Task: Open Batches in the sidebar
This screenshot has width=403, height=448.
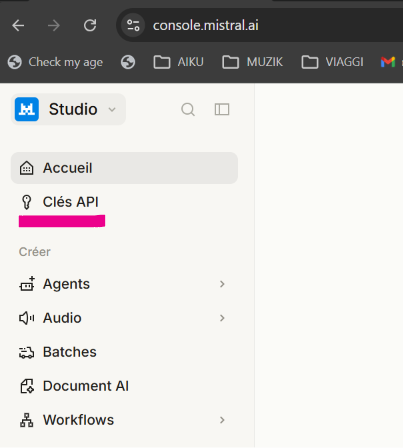Action: click(x=124, y=352)
